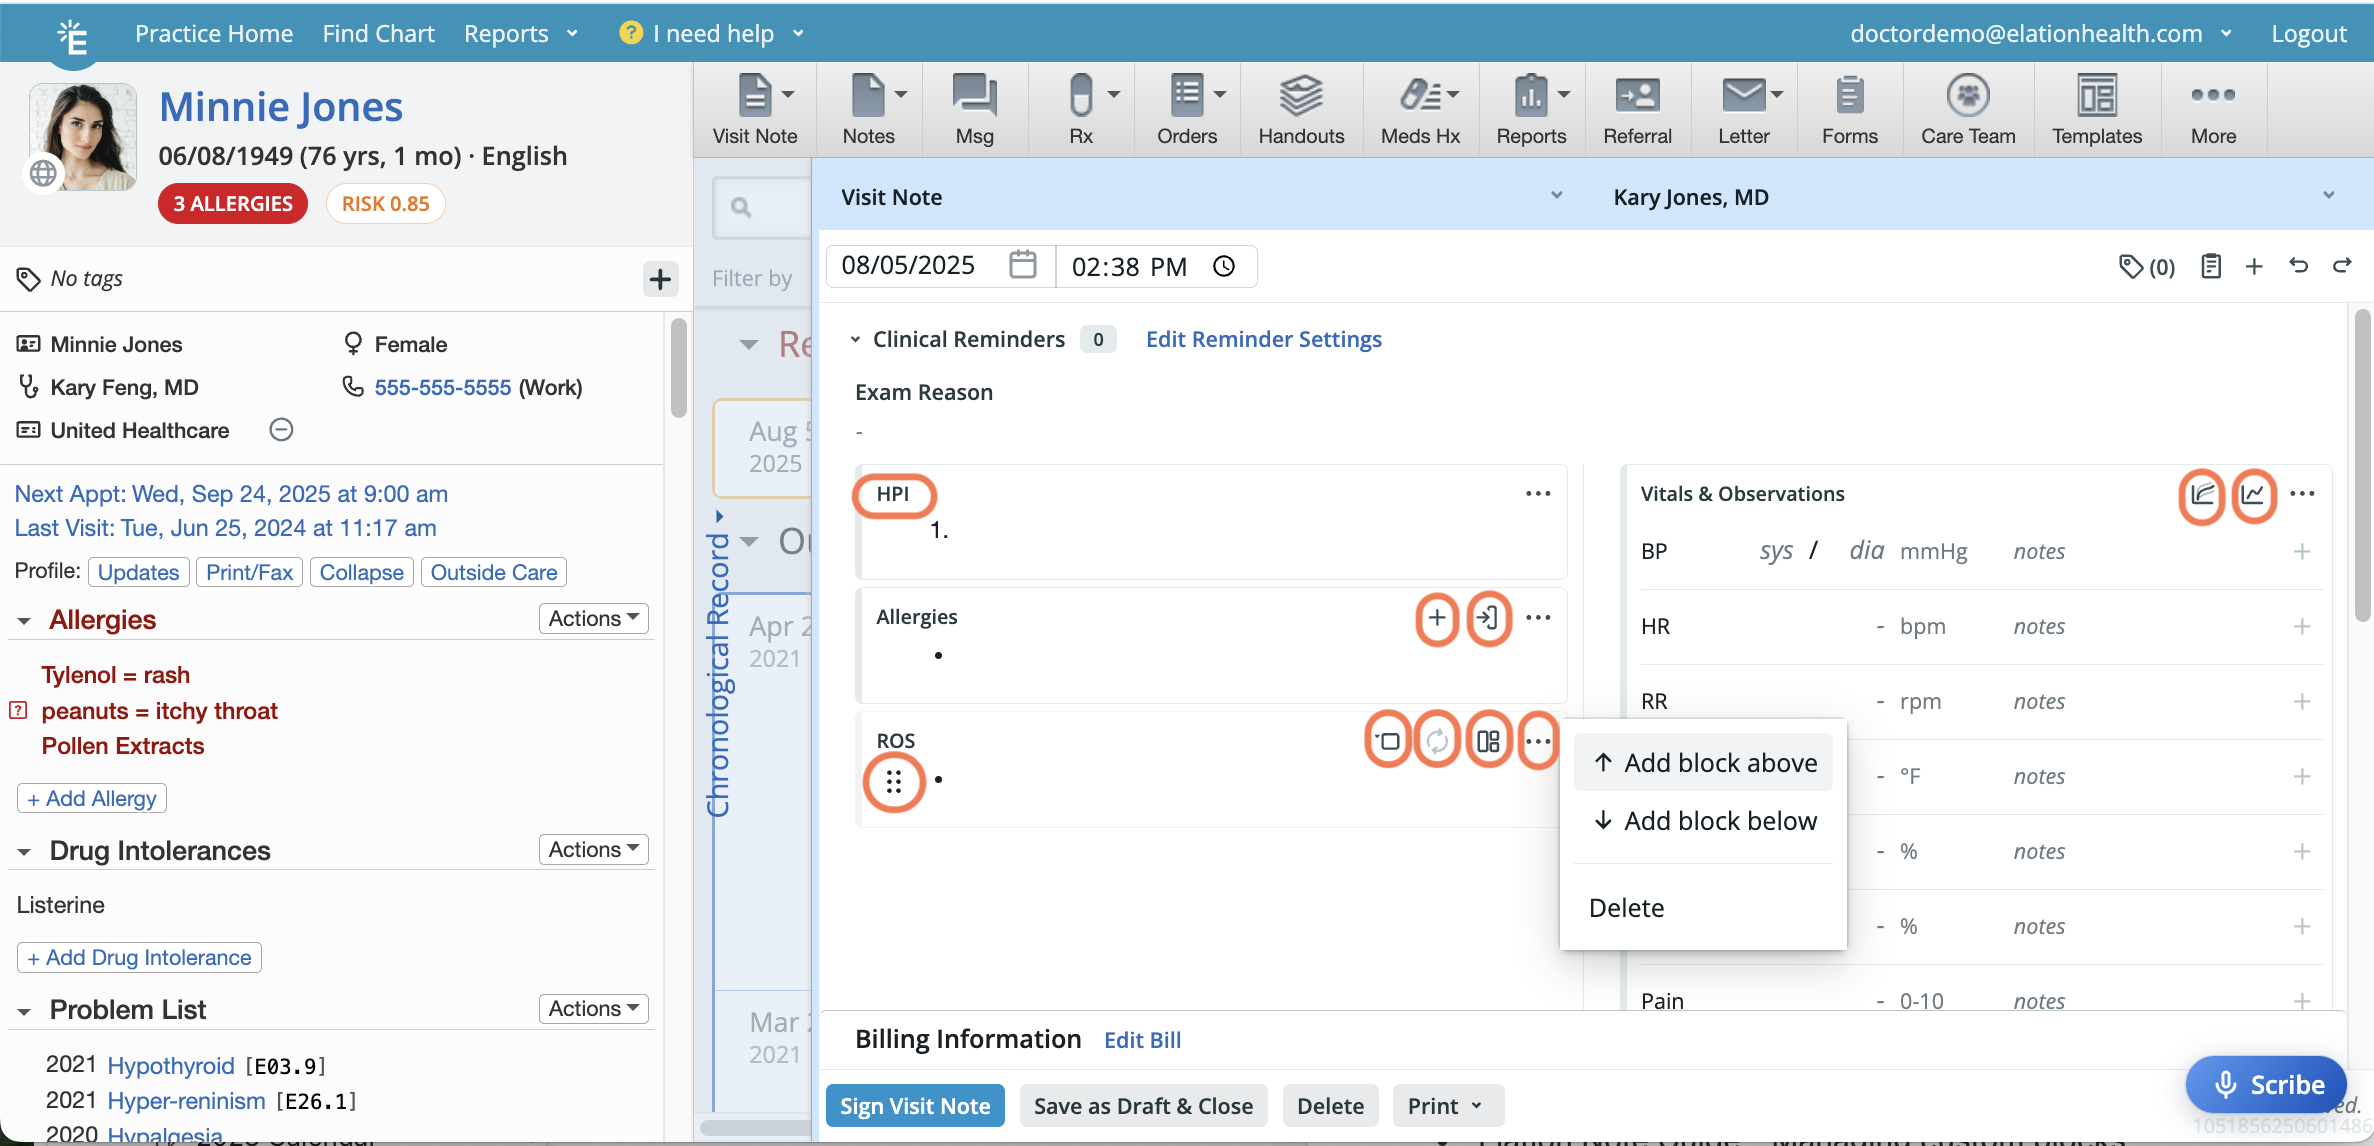Open the Edit Reminder Settings link
The image size is (2374, 1146).
pyautogui.click(x=1263, y=339)
